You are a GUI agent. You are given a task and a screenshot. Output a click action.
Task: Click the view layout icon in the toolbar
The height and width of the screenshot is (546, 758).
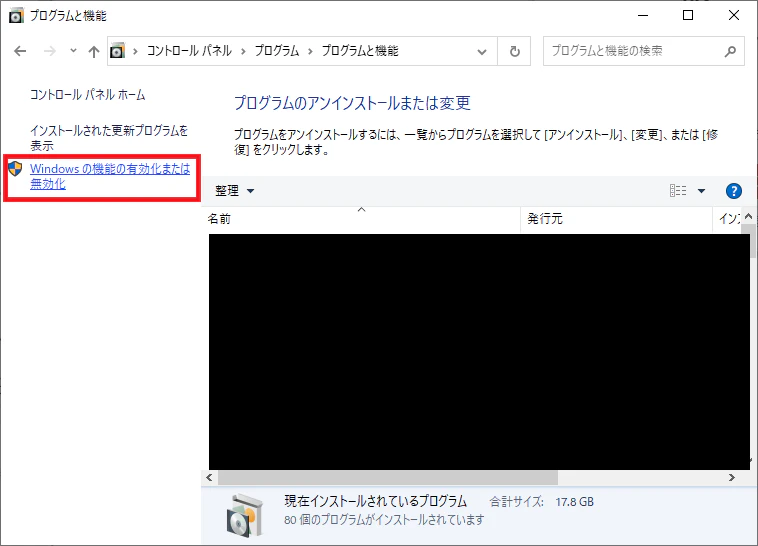pyautogui.click(x=678, y=191)
